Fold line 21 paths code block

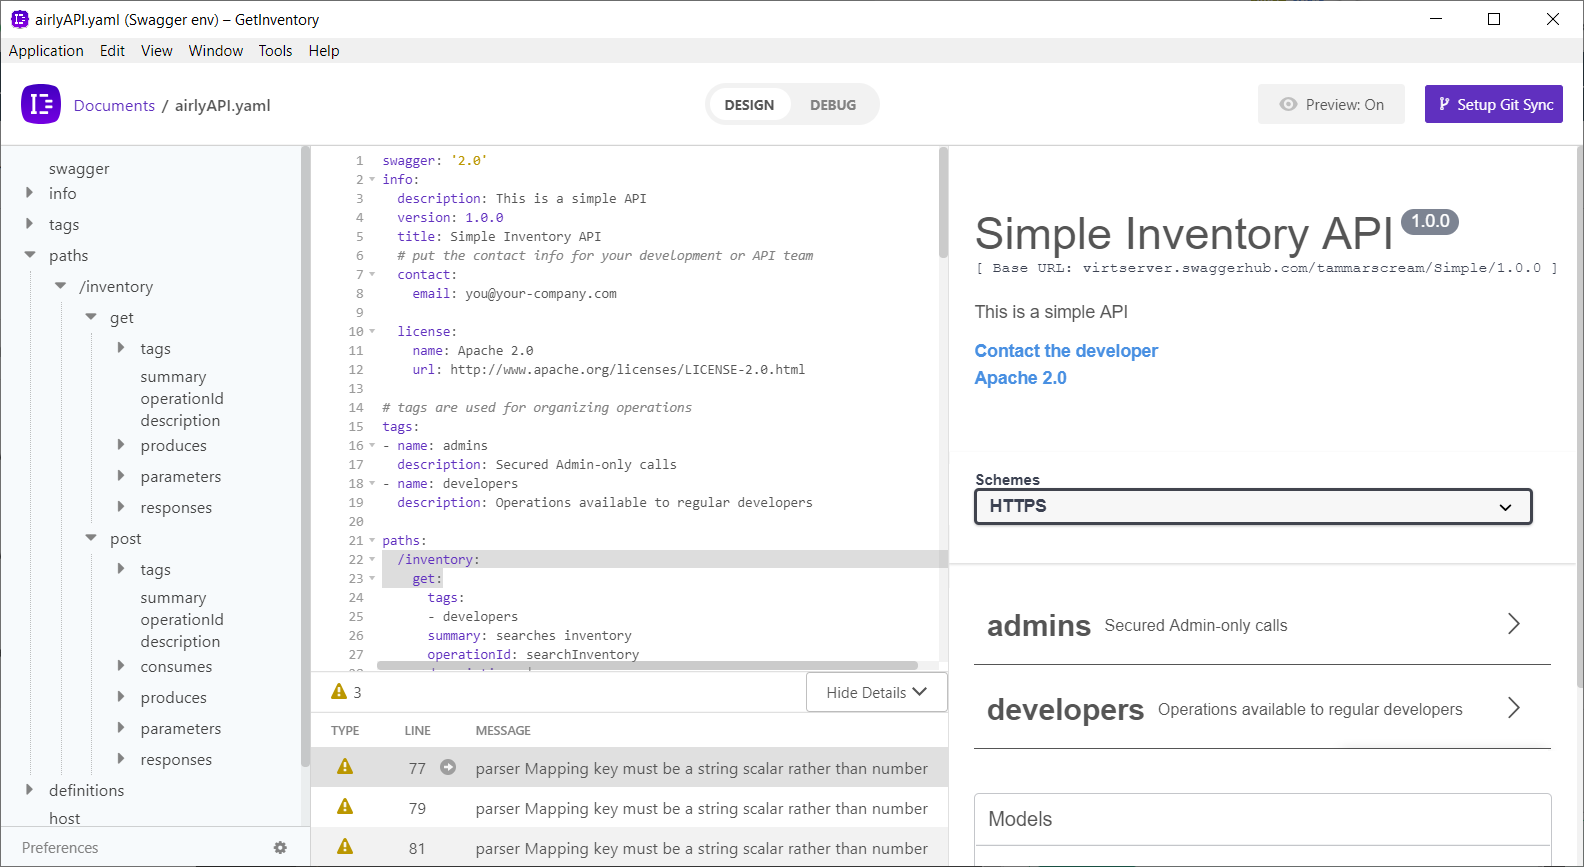click(x=372, y=541)
